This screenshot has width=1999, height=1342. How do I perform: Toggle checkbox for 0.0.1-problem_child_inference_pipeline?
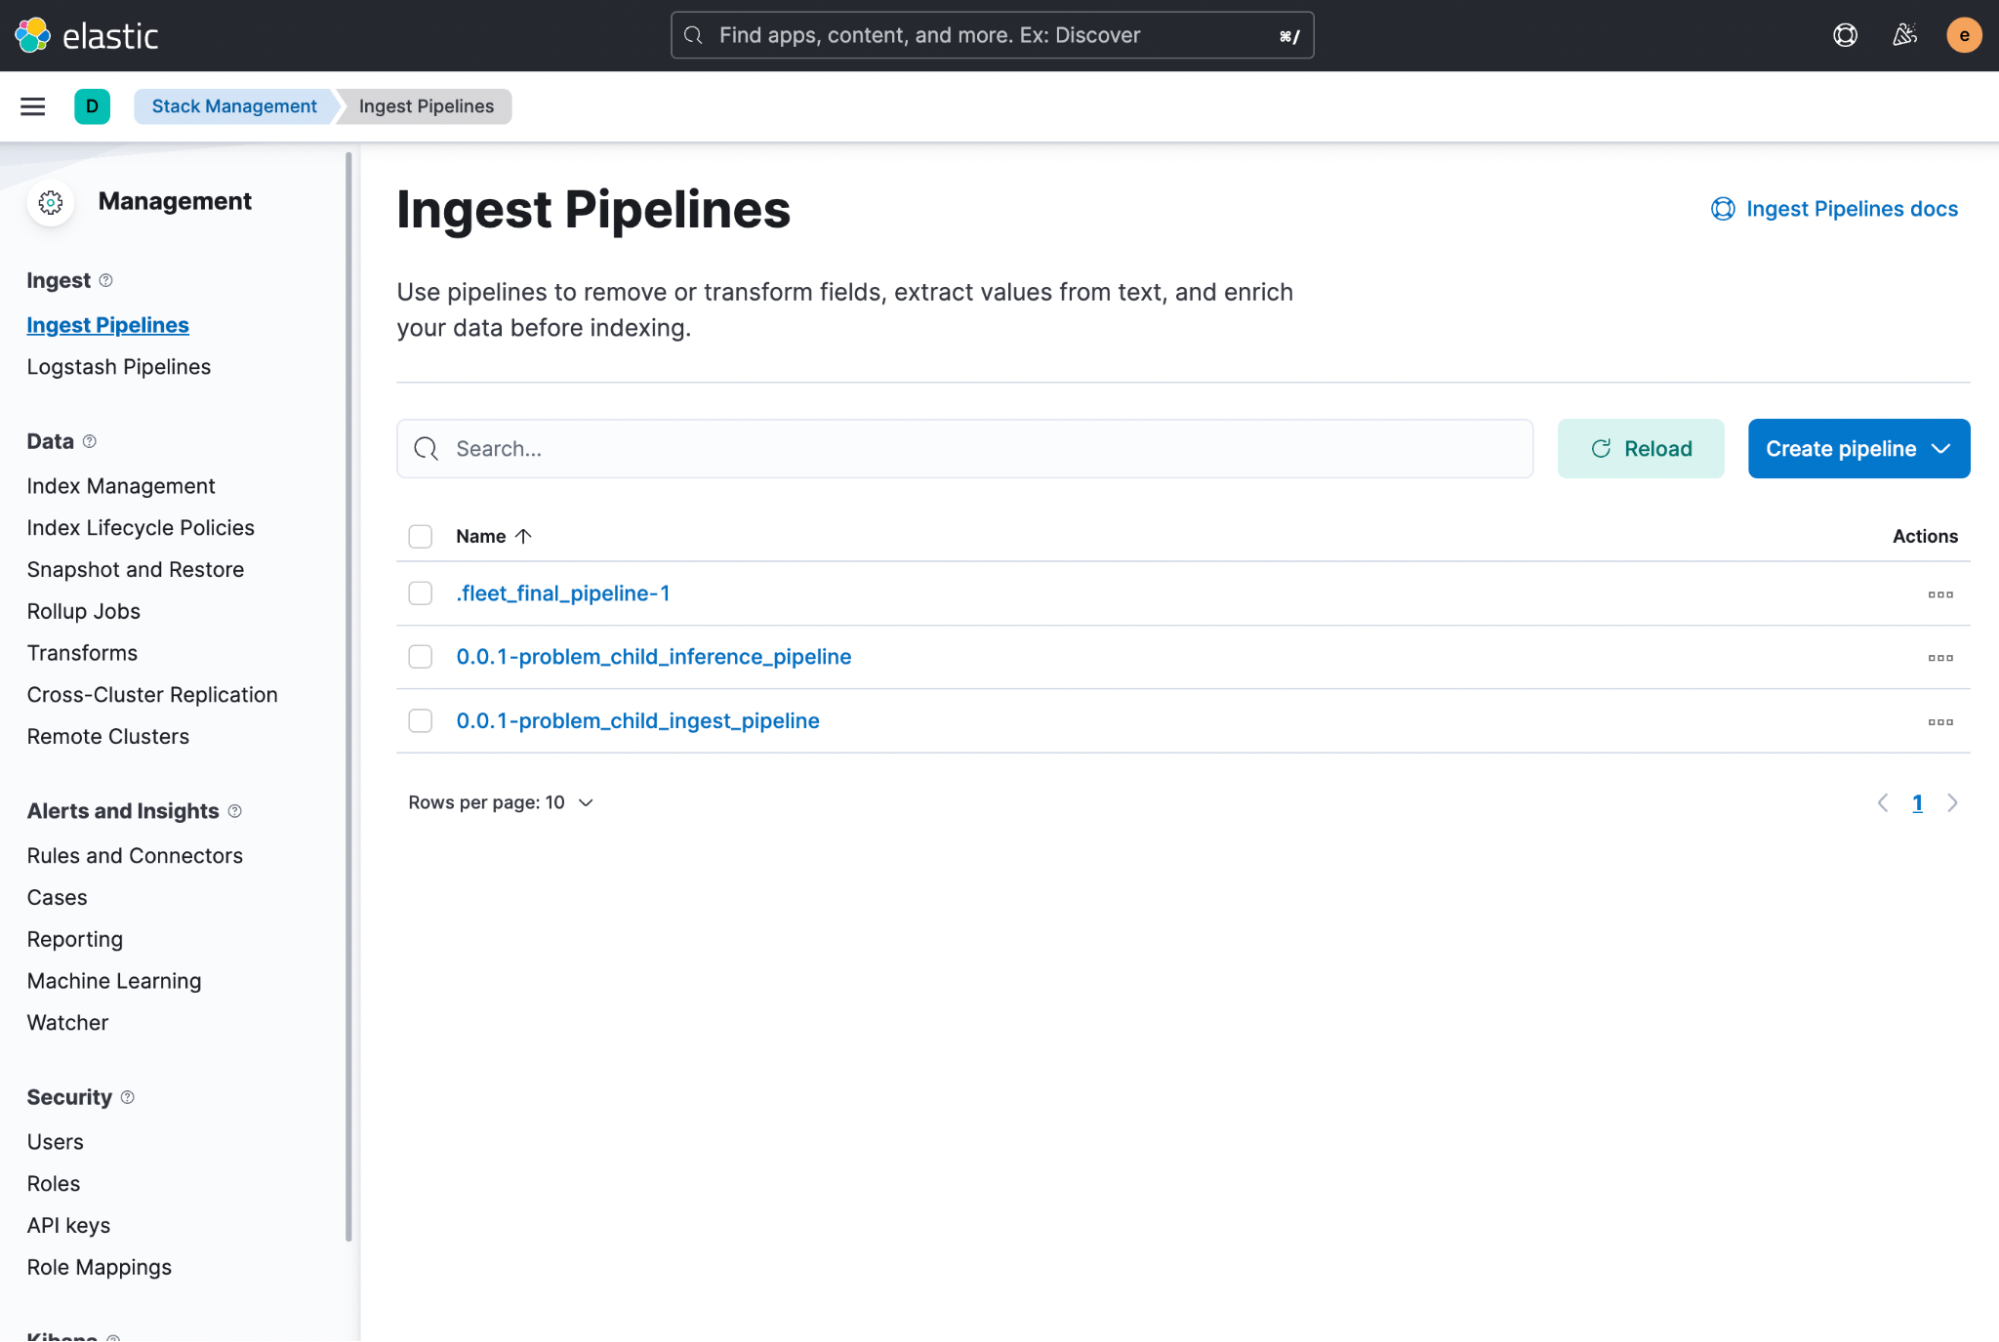[419, 656]
